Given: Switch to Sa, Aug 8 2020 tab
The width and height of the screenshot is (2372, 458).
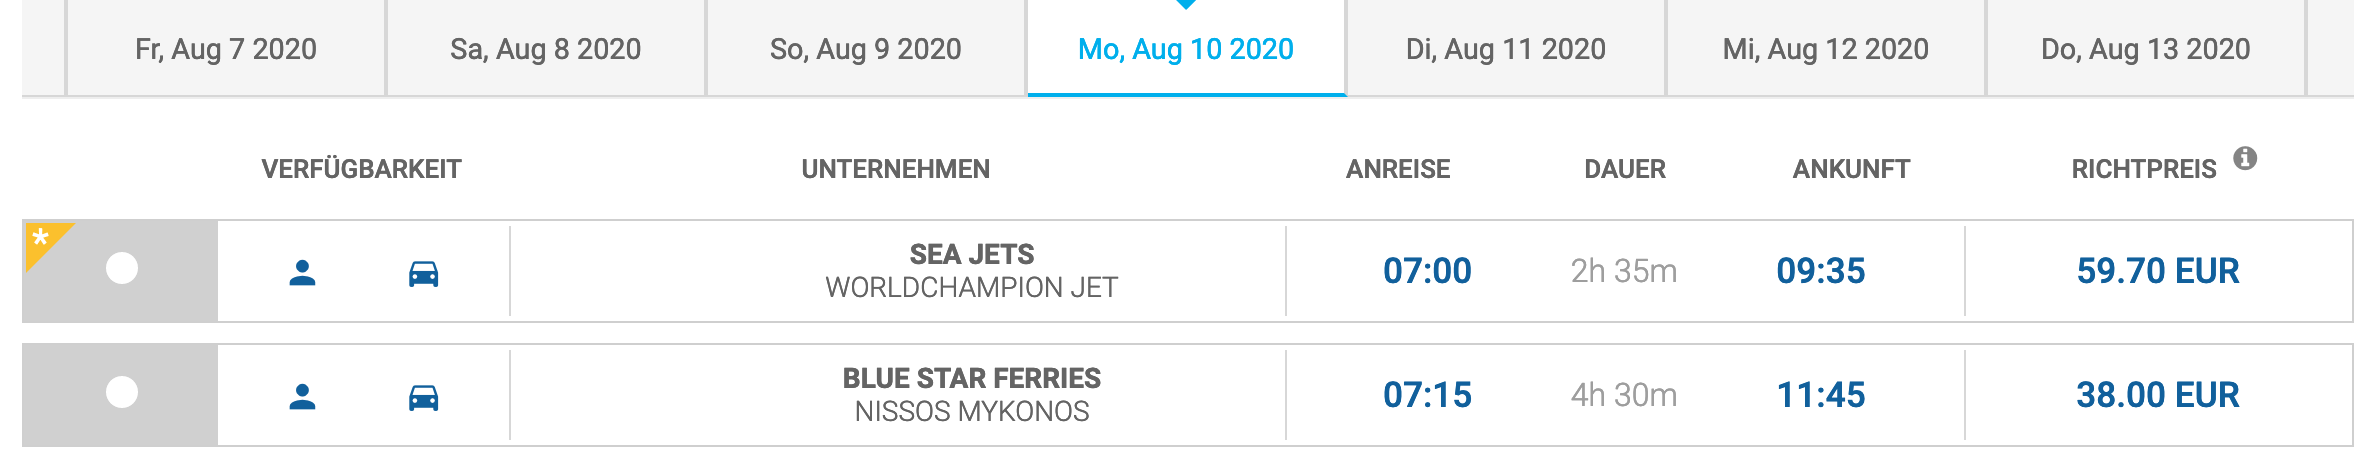Looking at the screenshot, I should [x=546, y=48].
